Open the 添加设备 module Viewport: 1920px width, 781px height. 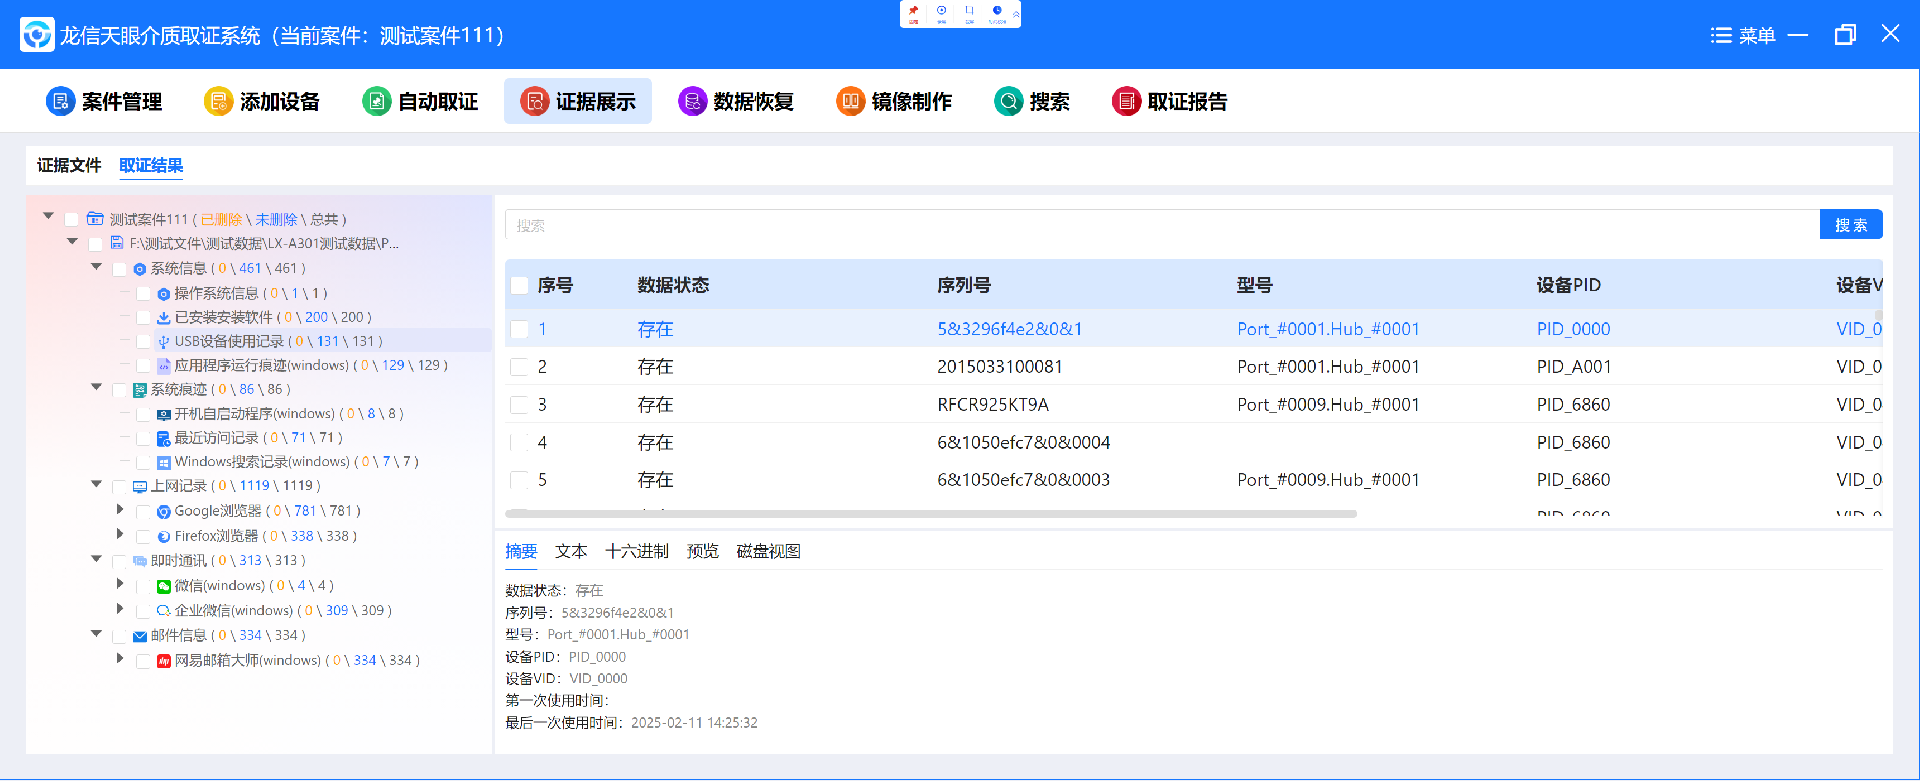(262, 101)
